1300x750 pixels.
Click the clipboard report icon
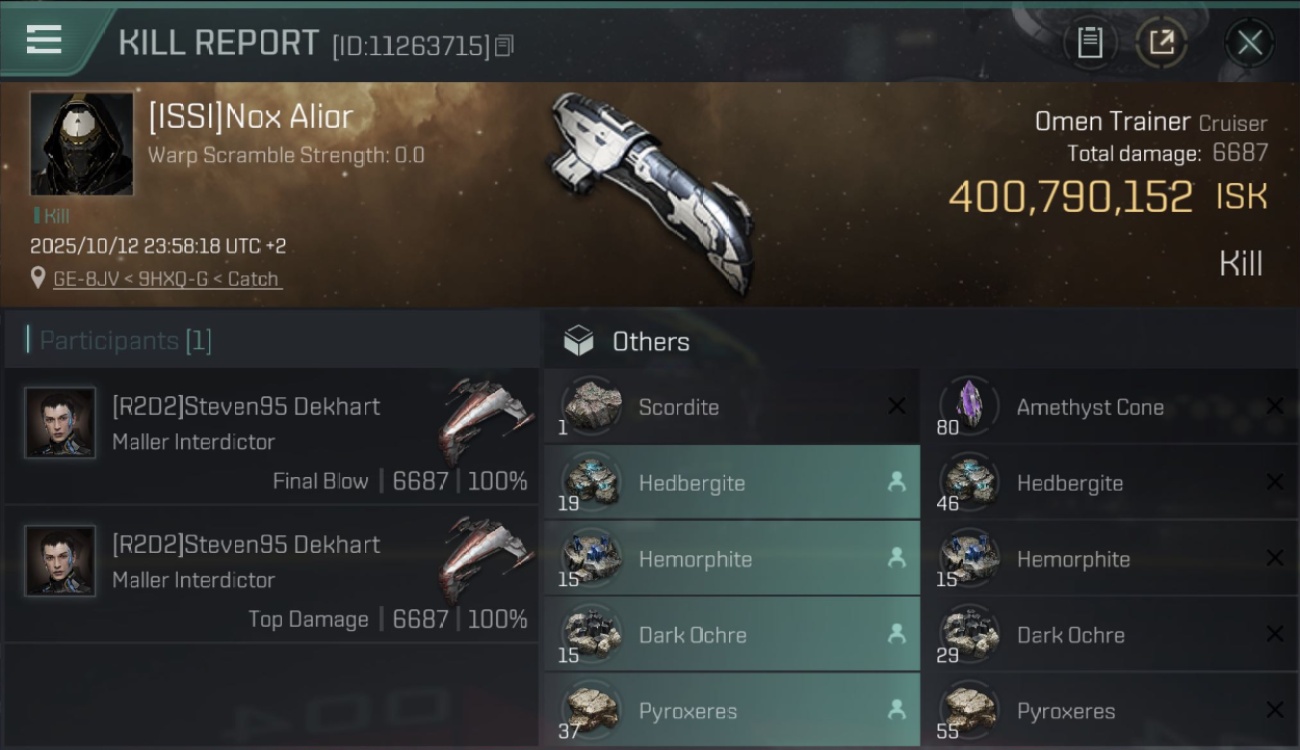(1090, 43)
